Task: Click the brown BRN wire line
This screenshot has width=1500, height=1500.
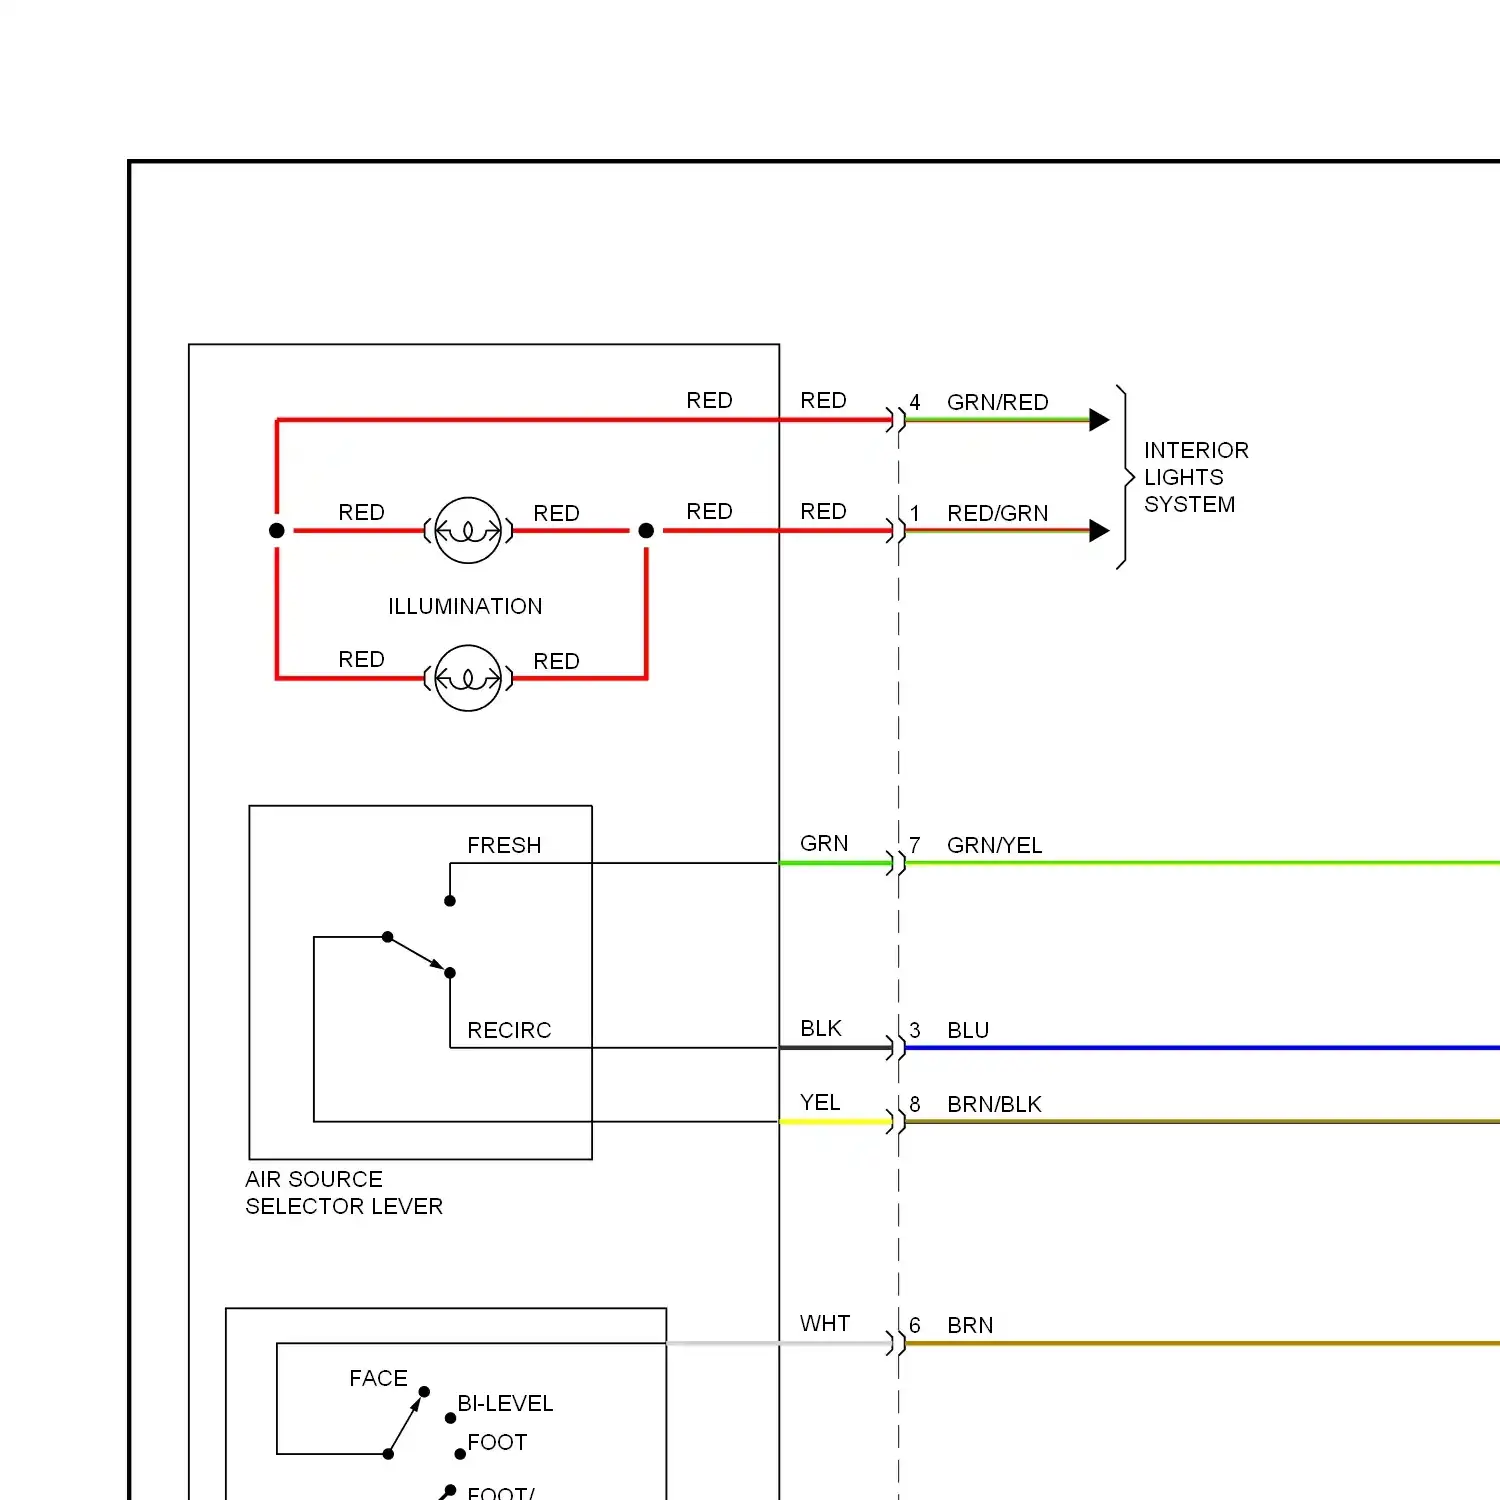Action: pyautogui.click(x=1202, y=1343)
